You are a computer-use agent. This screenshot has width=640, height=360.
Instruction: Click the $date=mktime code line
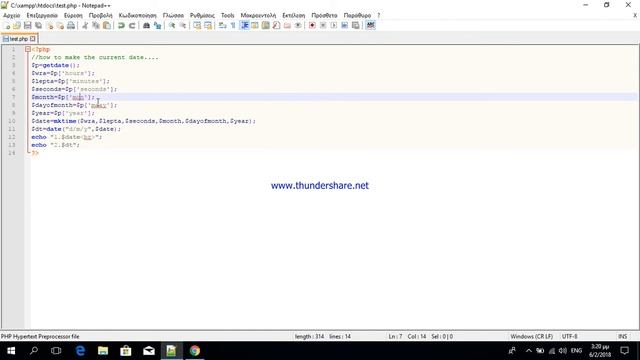pyautogui.click(x=143, y=121)
